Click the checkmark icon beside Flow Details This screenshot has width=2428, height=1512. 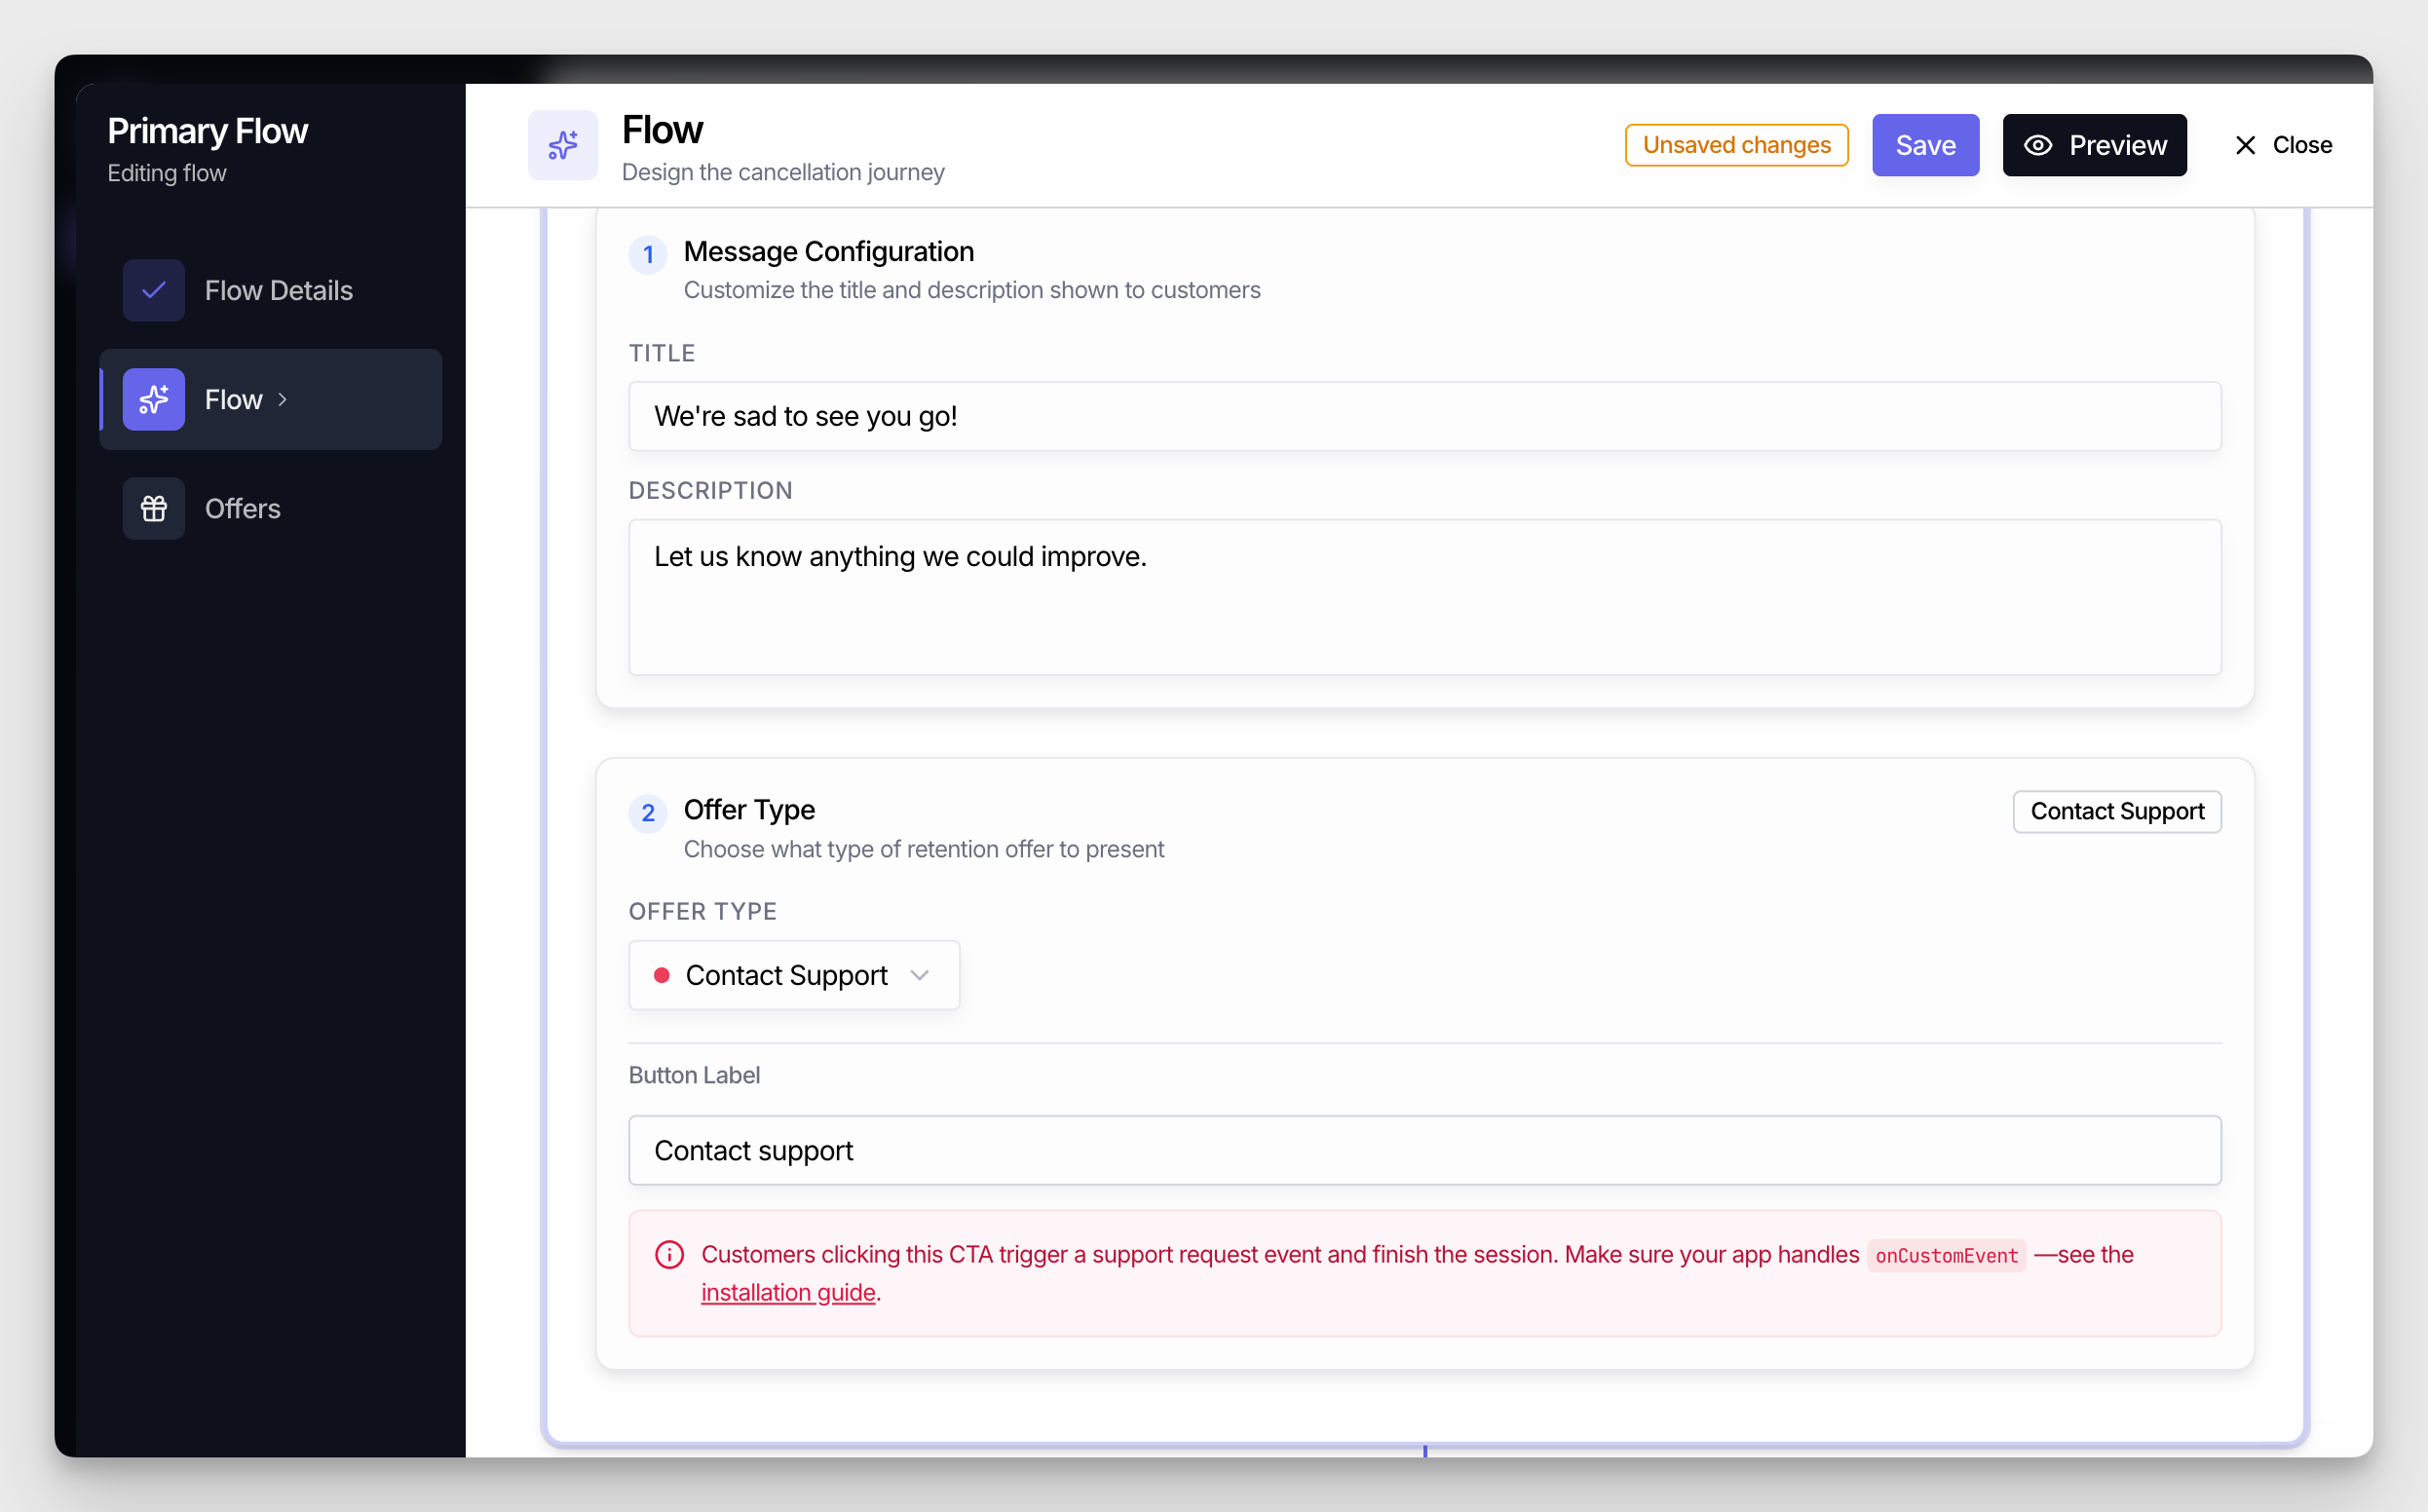[153, 290]
